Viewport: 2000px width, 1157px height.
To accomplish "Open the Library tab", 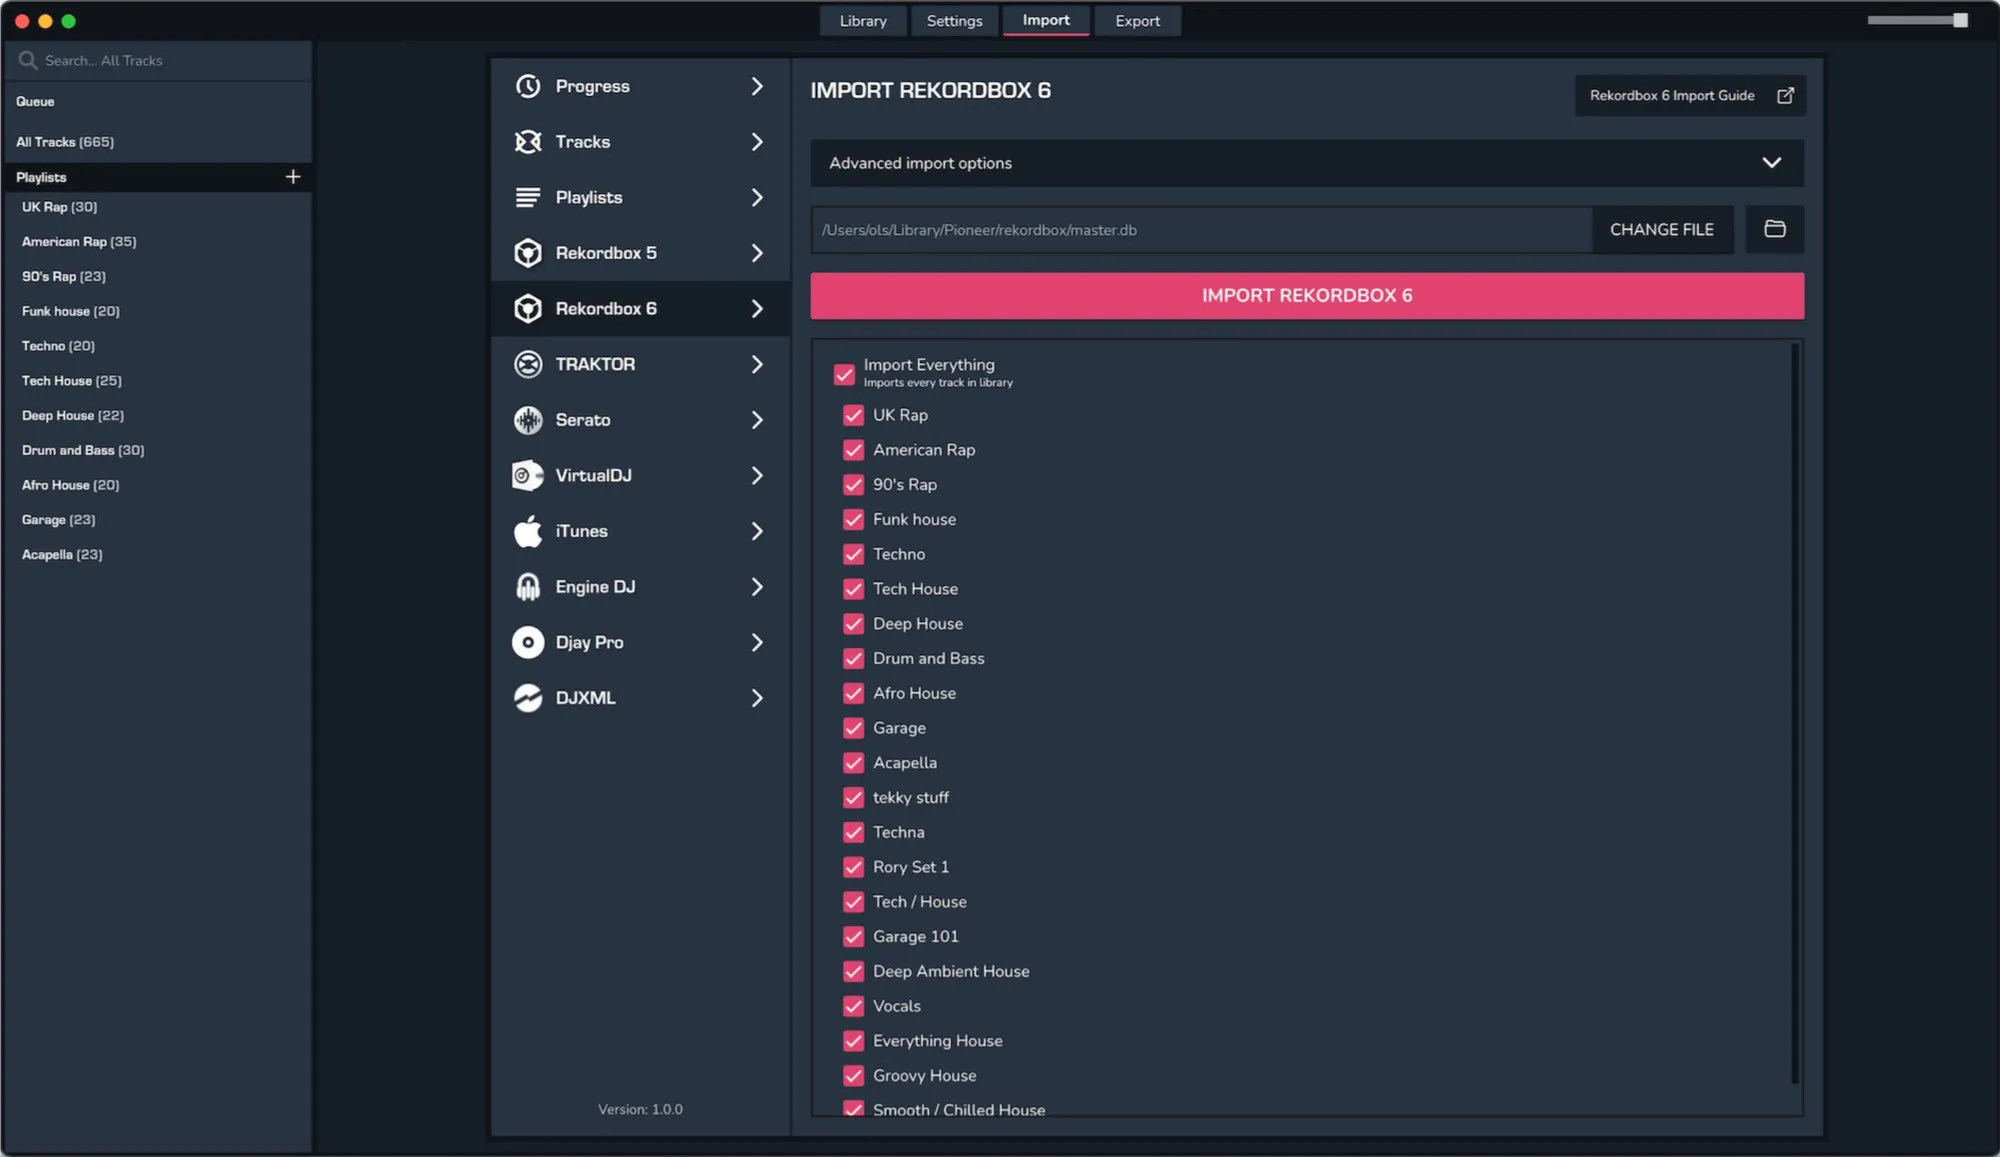I will 862,20.
